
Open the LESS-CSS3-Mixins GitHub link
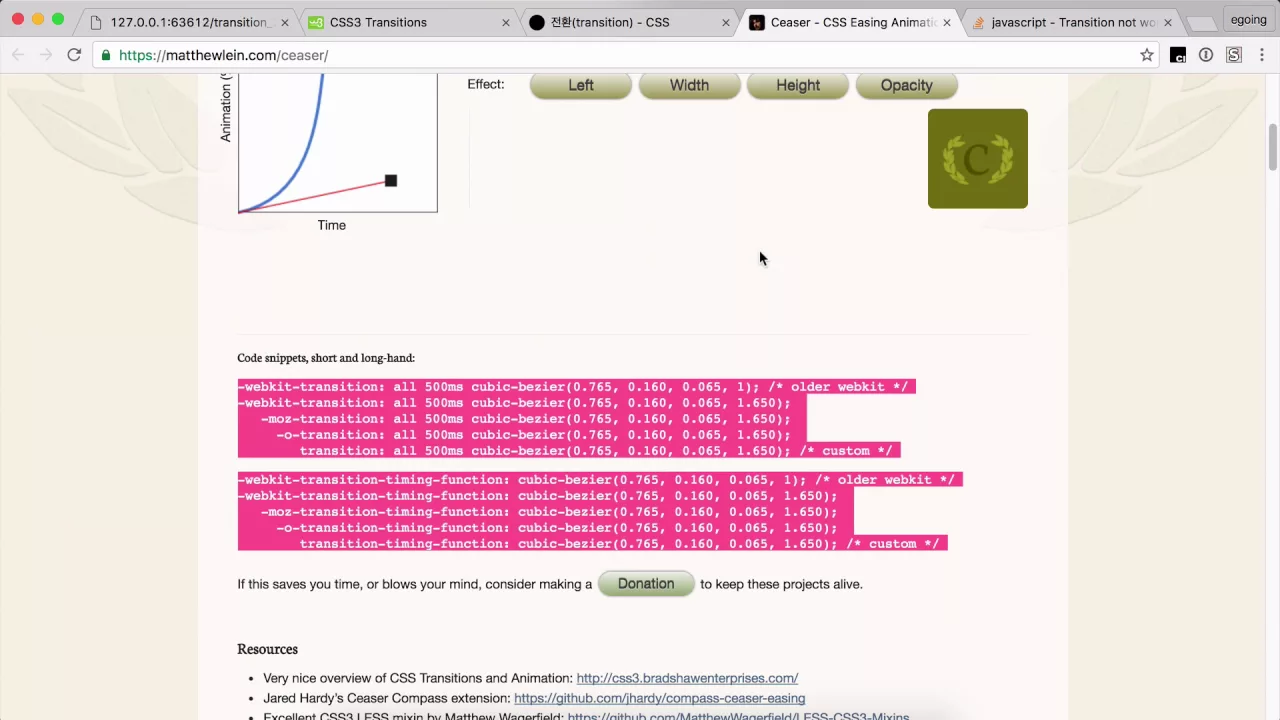(738, 716)
